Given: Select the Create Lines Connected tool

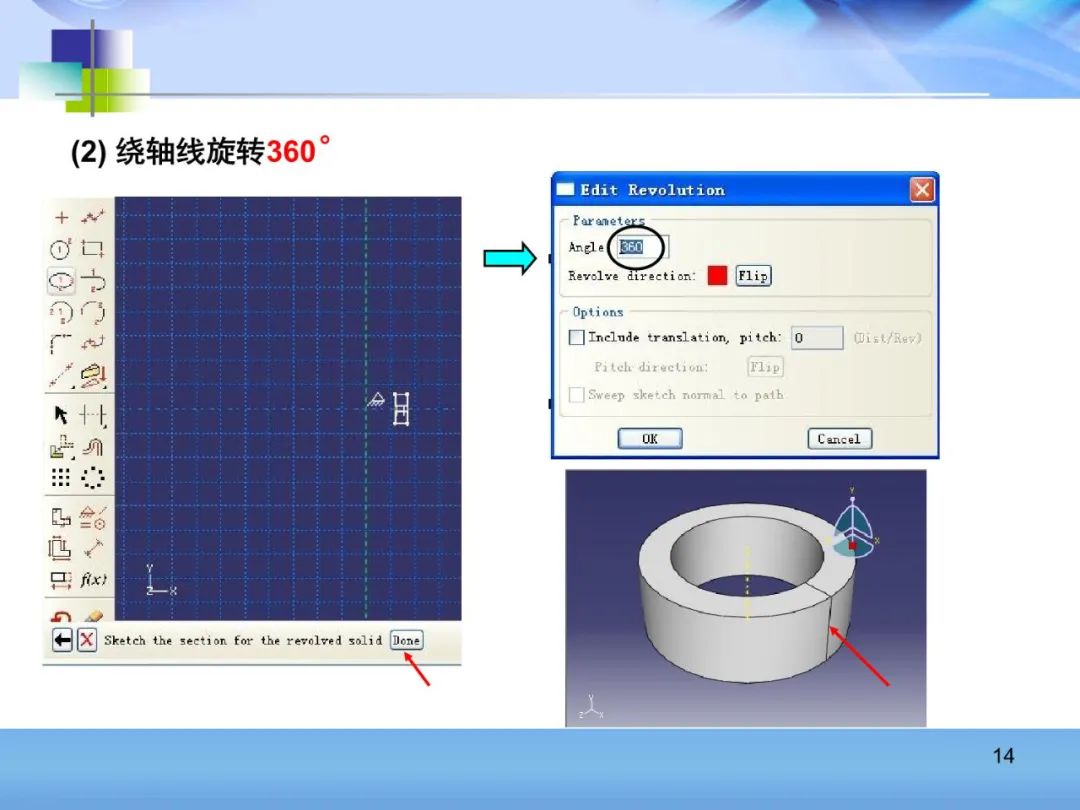Looking at the screenshot, I should (93, 218).
